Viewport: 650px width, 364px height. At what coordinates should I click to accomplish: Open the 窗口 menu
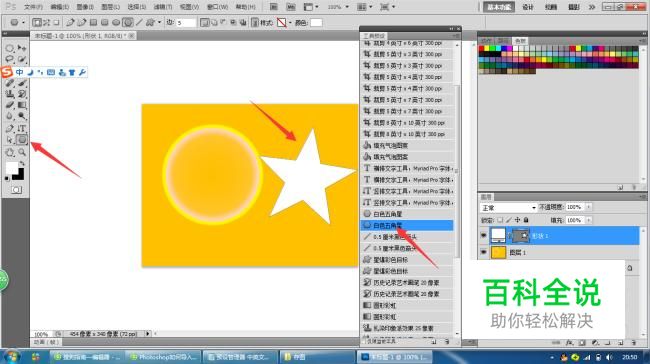click(x=217, y=7)
